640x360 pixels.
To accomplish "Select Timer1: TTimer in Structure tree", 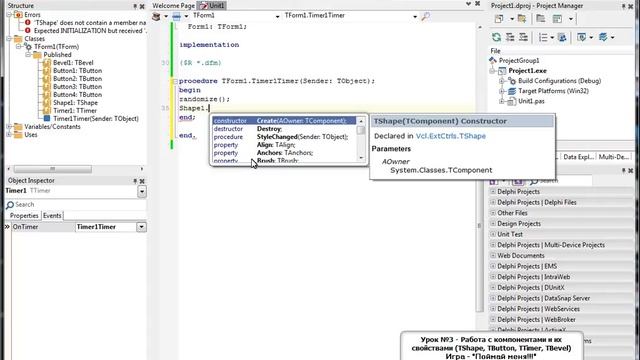I will click(75, 111).
